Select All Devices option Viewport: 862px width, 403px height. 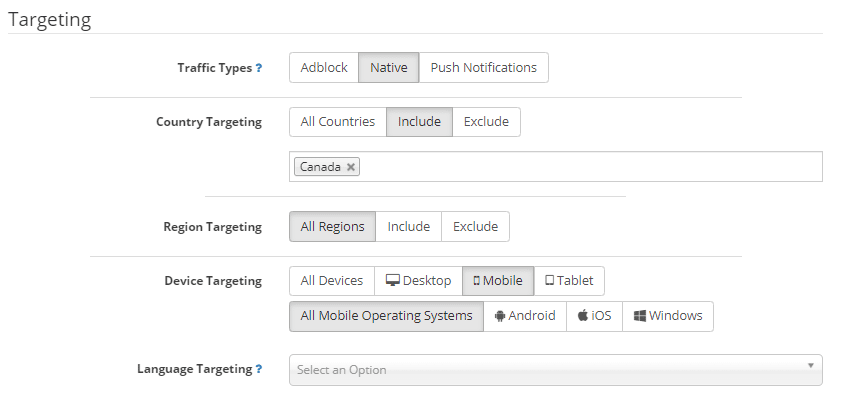[x=332, y=281]
